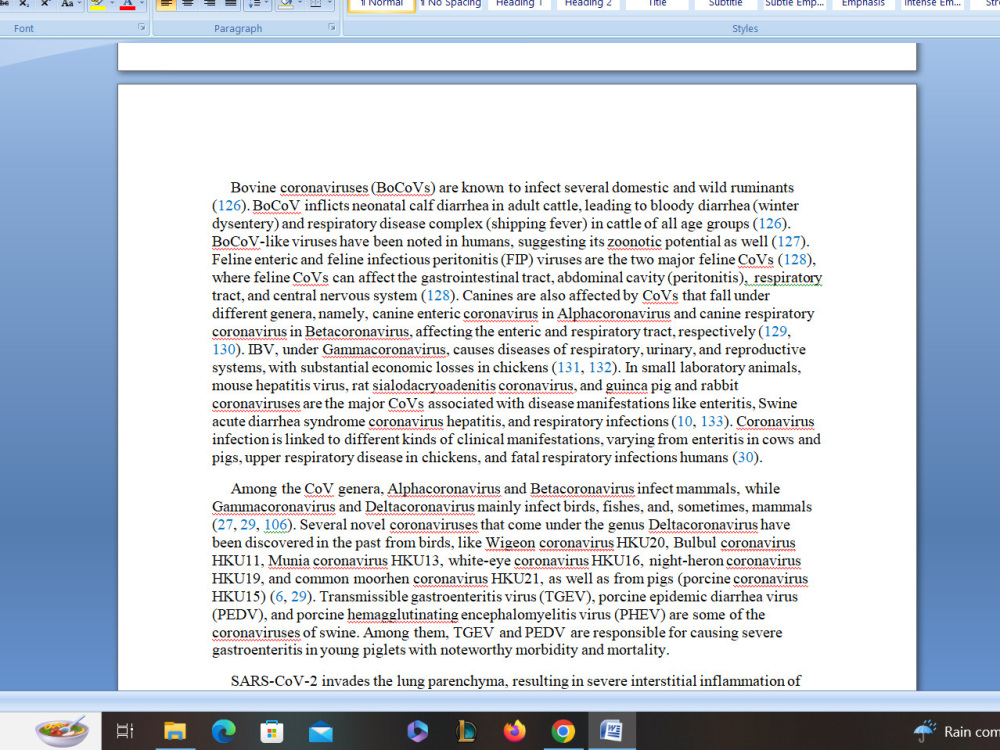
Task: Open line spacing options
Action: 254,4
